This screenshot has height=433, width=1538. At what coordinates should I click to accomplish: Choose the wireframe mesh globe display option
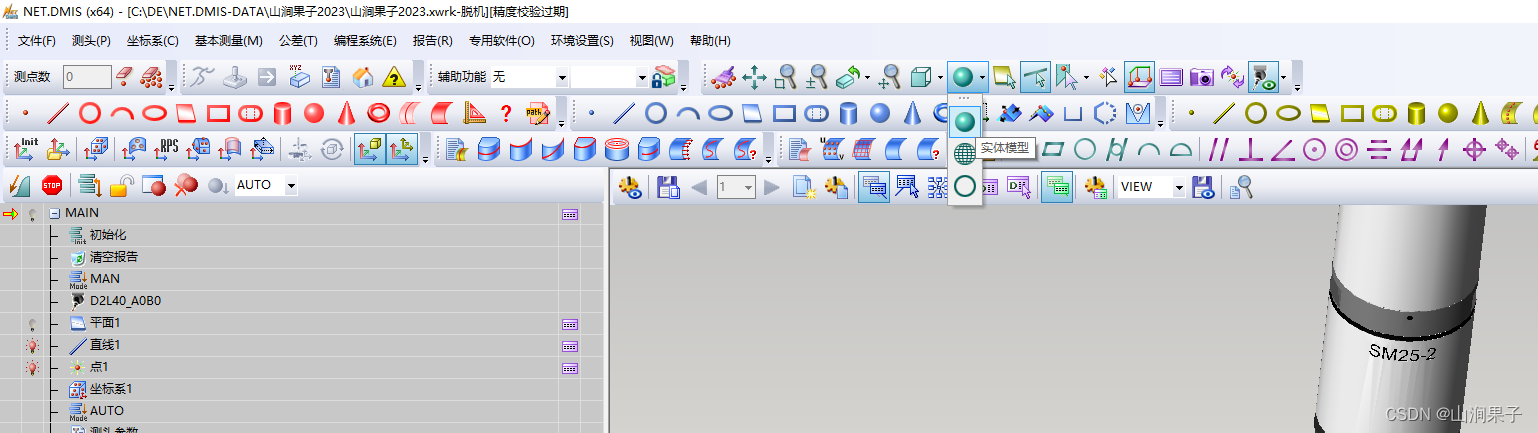[964, 154]
